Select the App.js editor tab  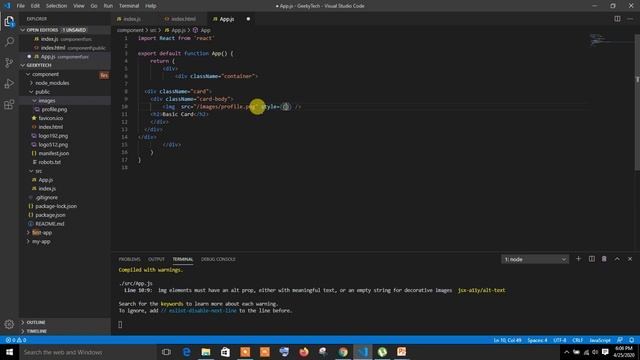[x=227, y=19]
